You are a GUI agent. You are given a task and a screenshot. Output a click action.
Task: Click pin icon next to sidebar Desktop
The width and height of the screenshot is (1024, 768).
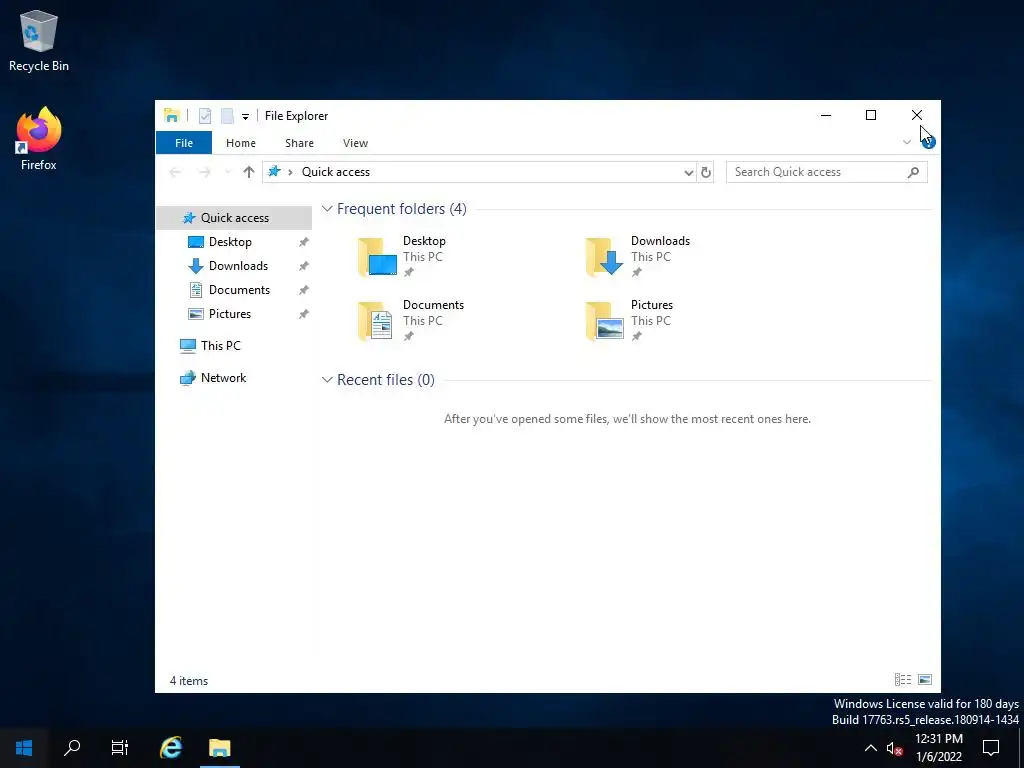pos(304,242)
